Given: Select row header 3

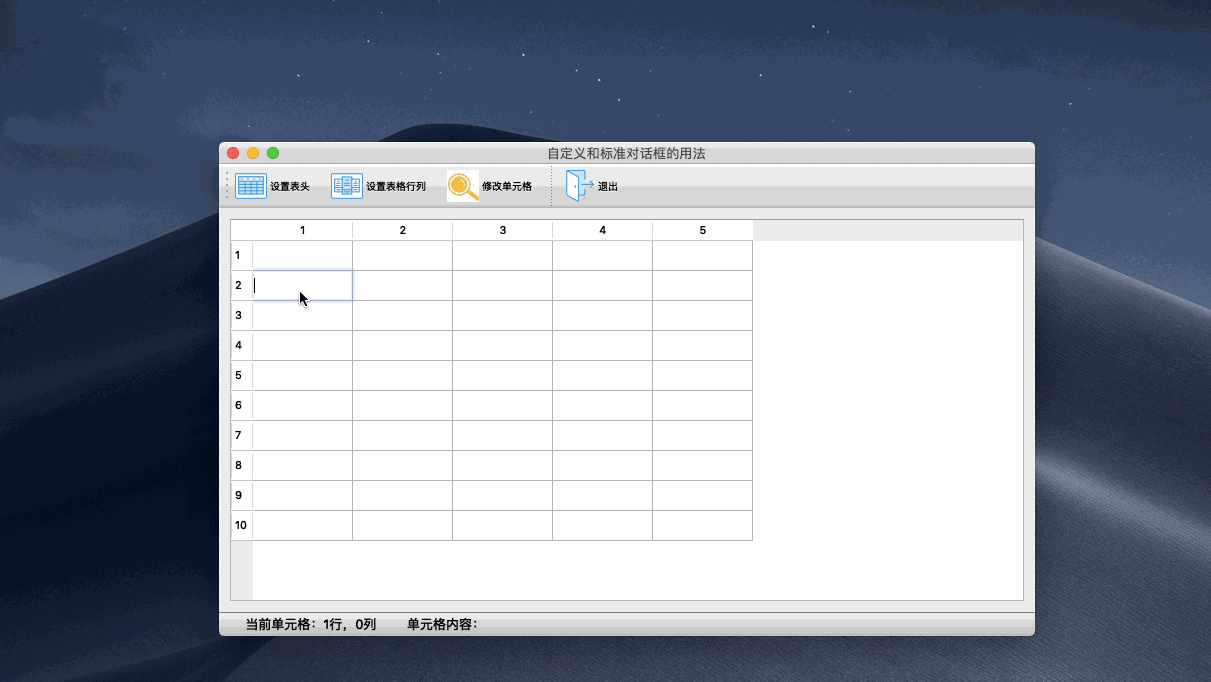Looking at the screenshot, I should [x=242, y=315].
